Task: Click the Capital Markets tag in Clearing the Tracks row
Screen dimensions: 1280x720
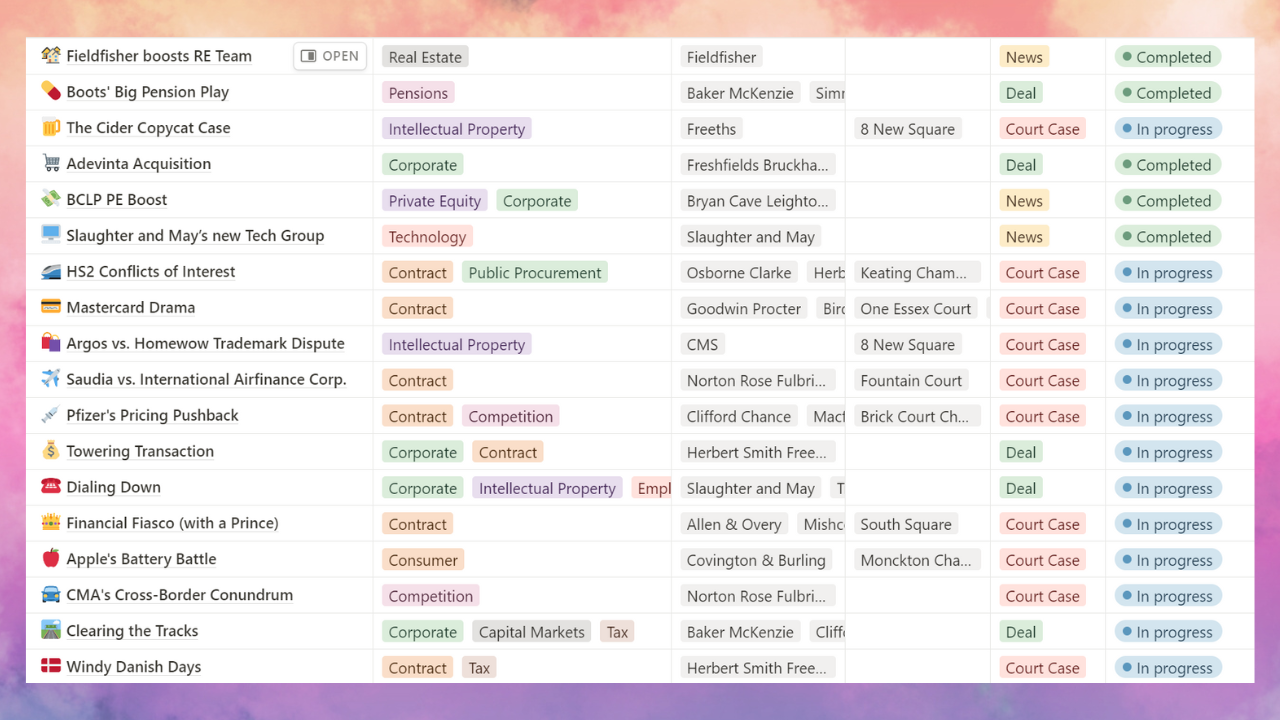Action: tap(532, 633)
